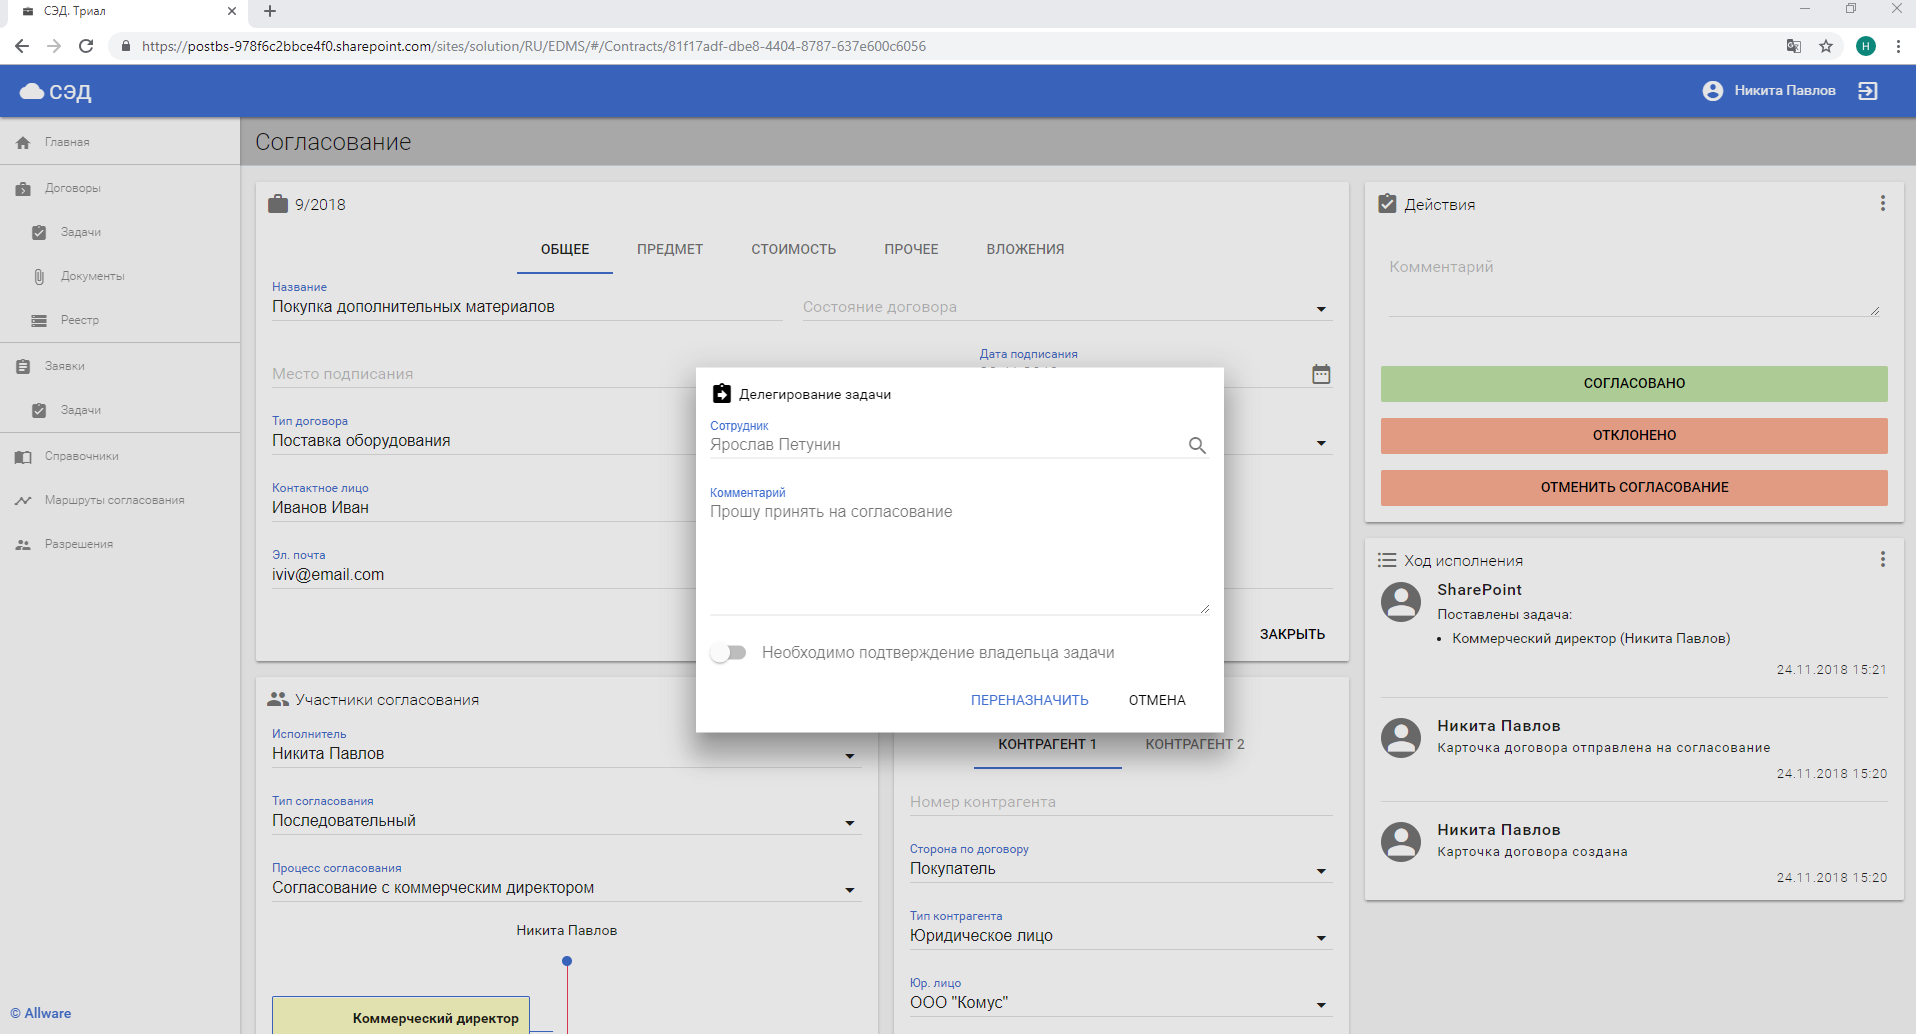1916x1034 pixels.
Task: Click ОТКЛОНЕНО button
Action: point(1634,436)
